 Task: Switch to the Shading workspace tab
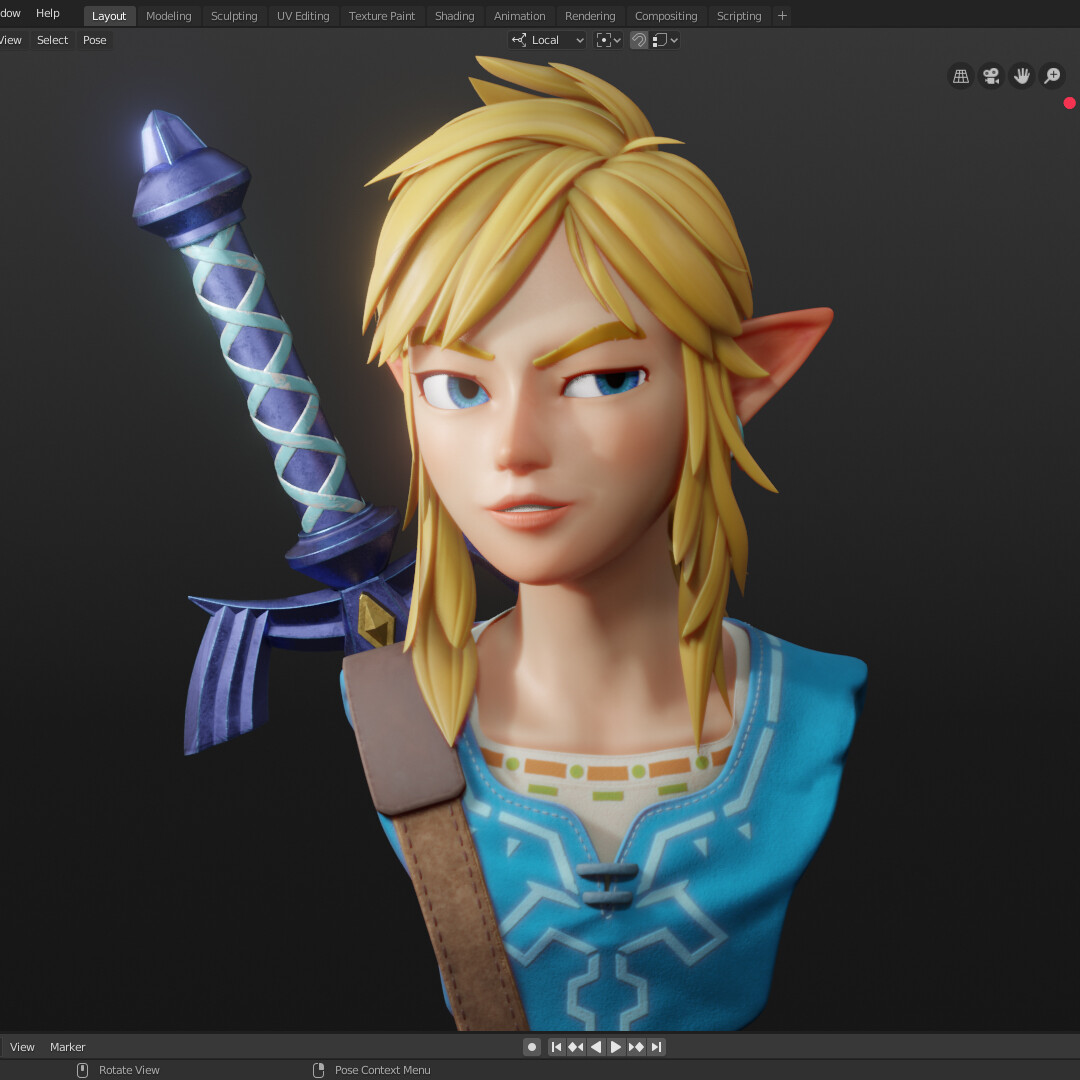tap(455, 16)
